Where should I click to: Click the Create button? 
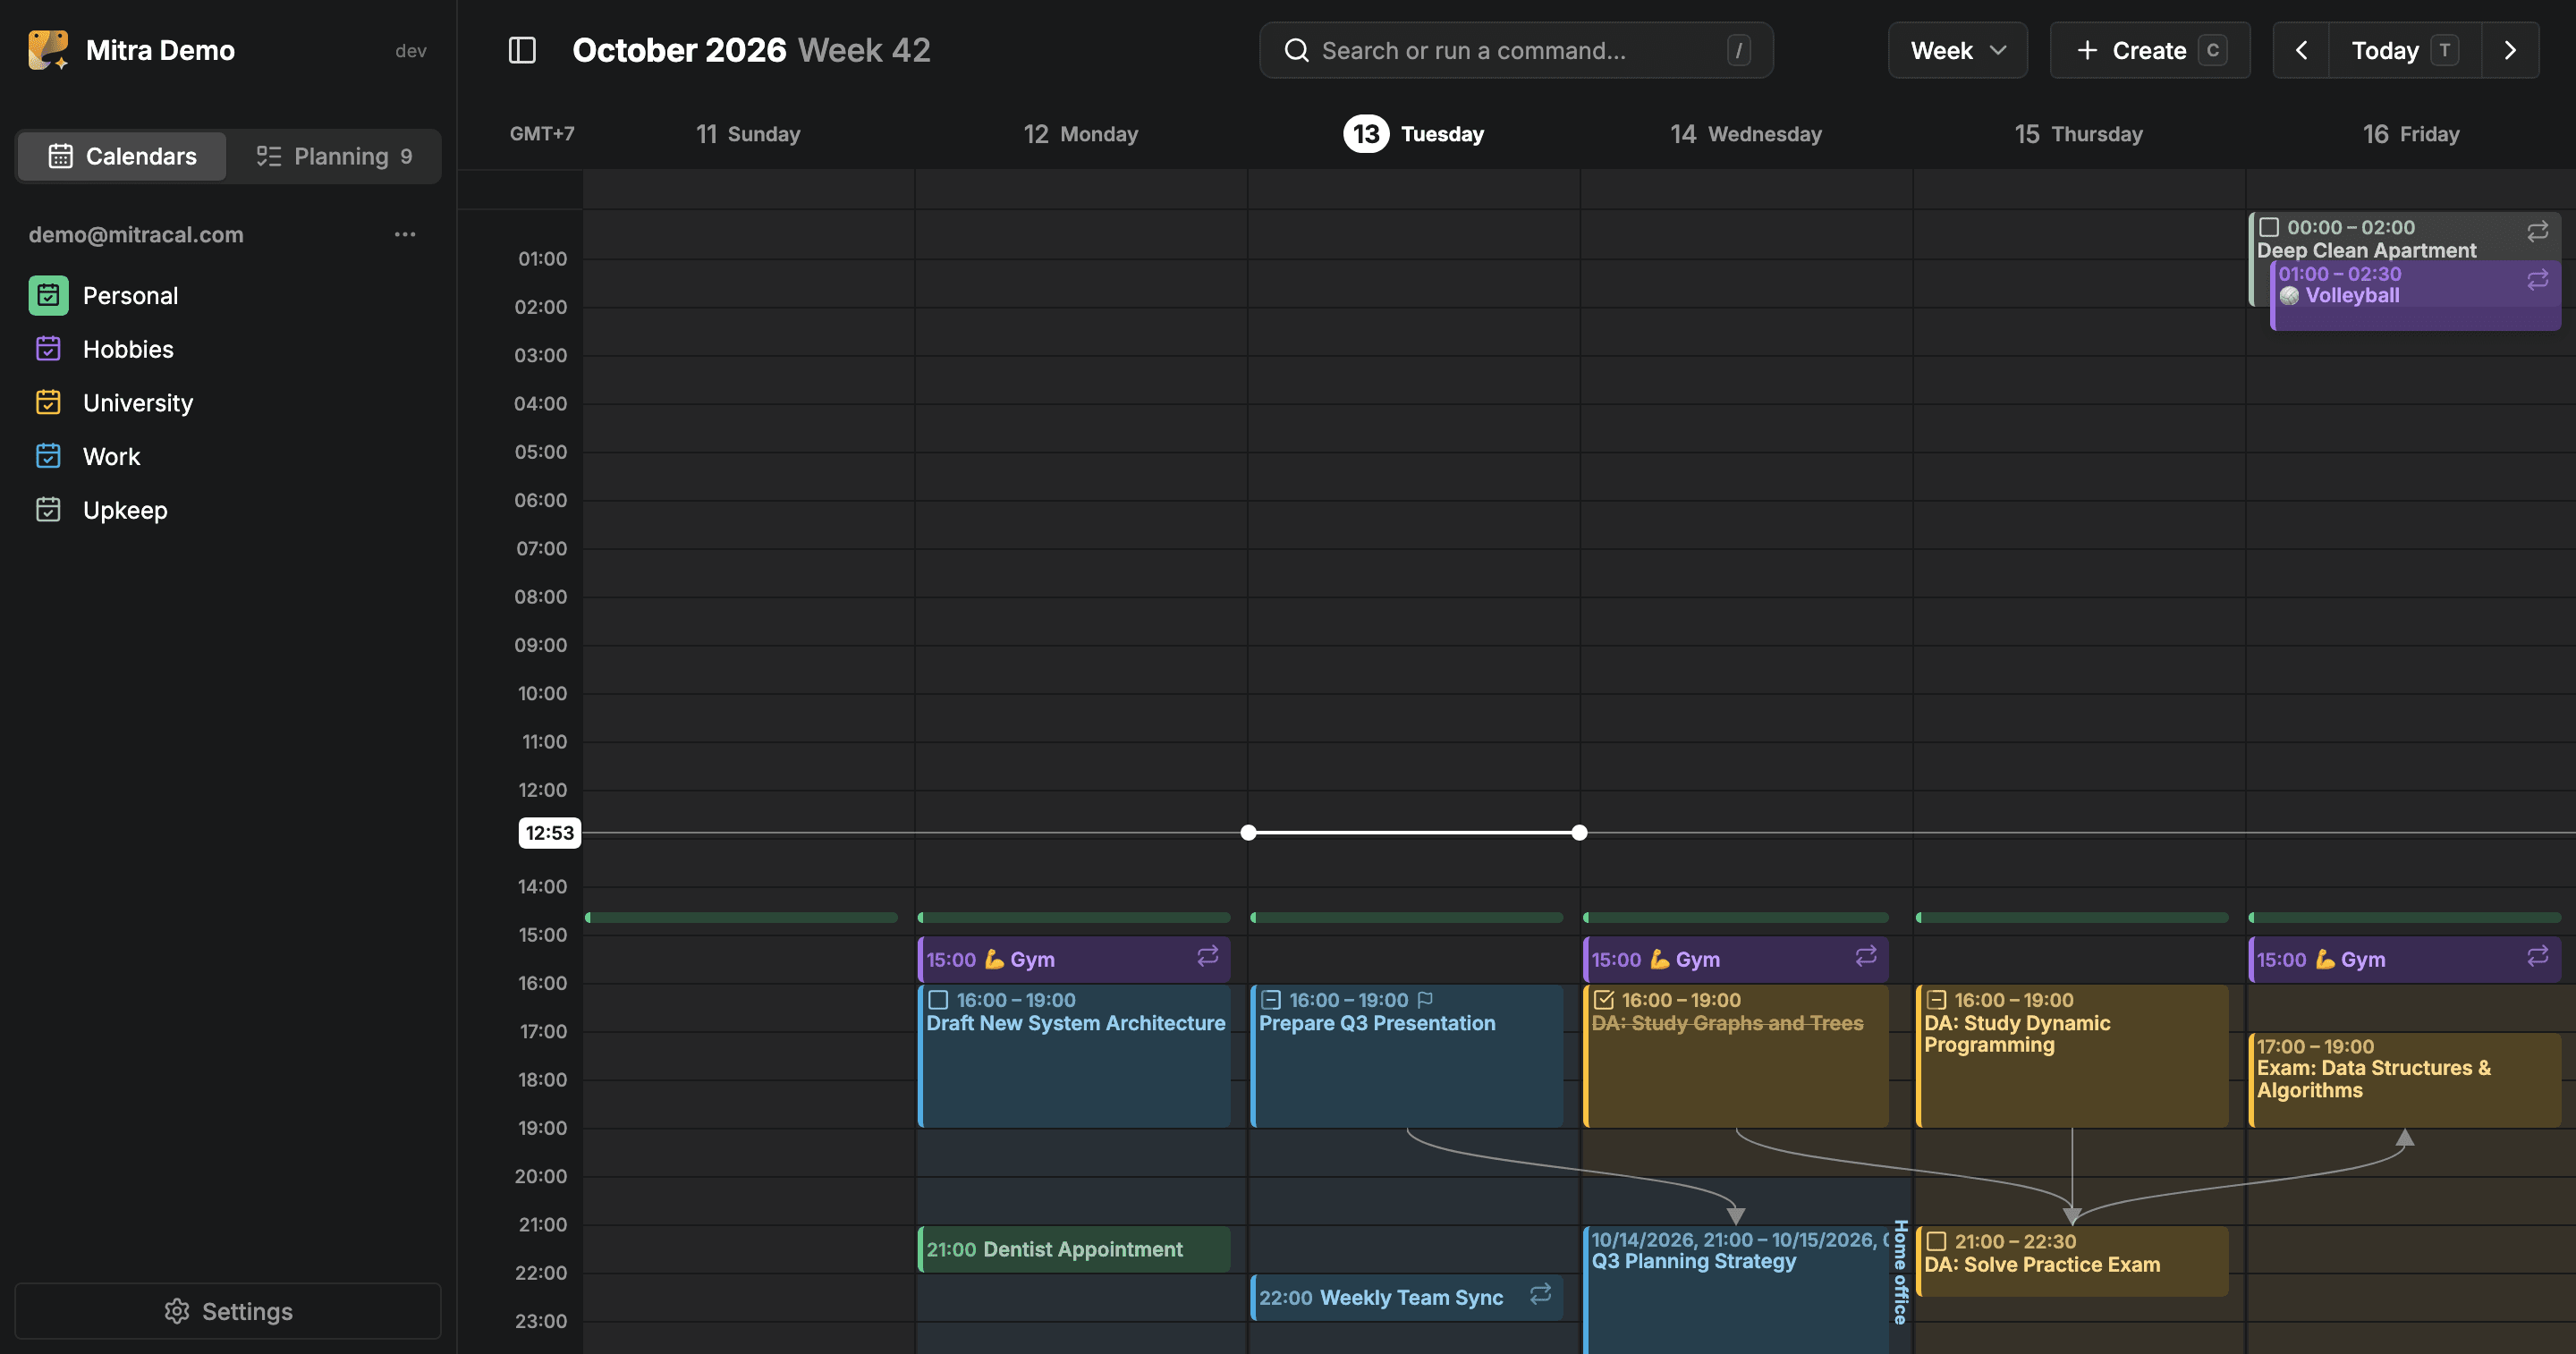(2150, 50)
